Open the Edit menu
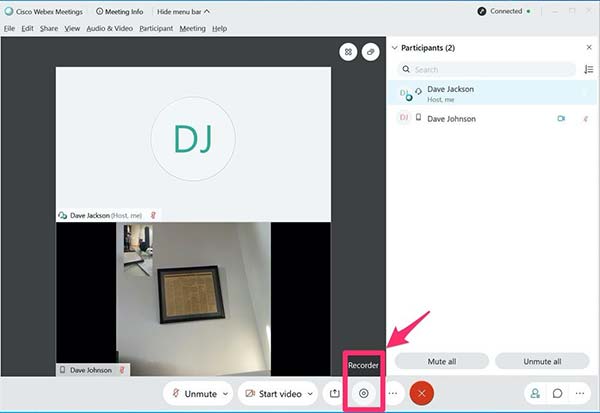Screen dimensions: 600x413 (x=27, y=28)
